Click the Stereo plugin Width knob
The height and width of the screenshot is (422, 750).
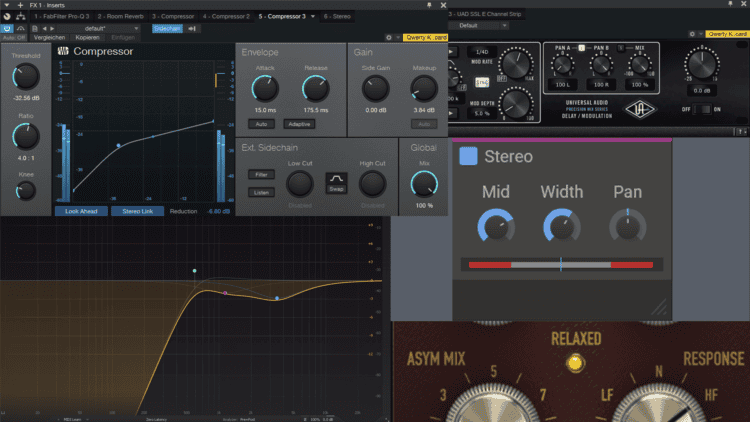(x=562, y=227)
